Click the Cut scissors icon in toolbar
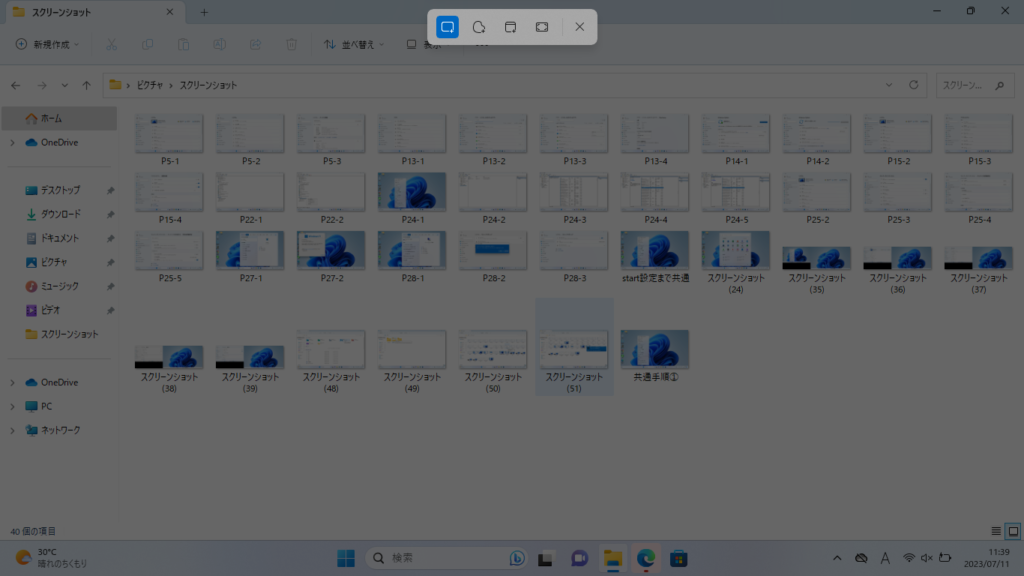This screenshot has height=576, width=1024. pyautogui.click(x=111, y=45)
